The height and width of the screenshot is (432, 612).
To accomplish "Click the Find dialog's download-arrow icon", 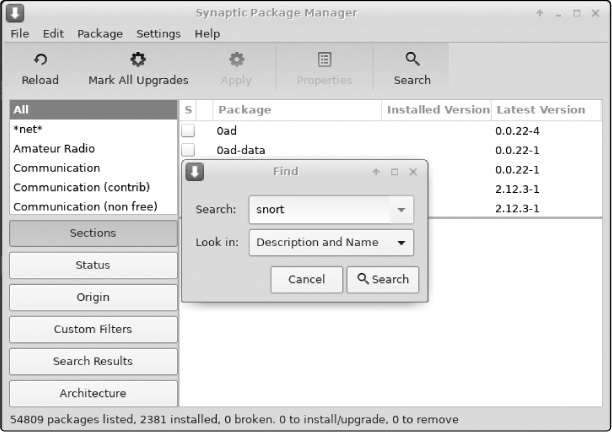I will [195, 172].
